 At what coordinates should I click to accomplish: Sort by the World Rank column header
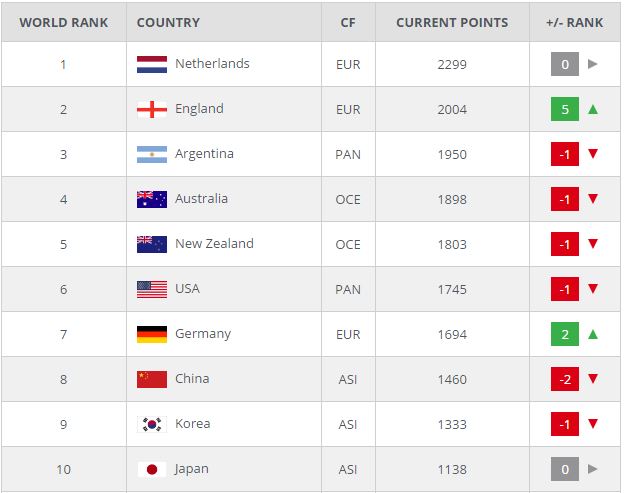pos(63,22)
